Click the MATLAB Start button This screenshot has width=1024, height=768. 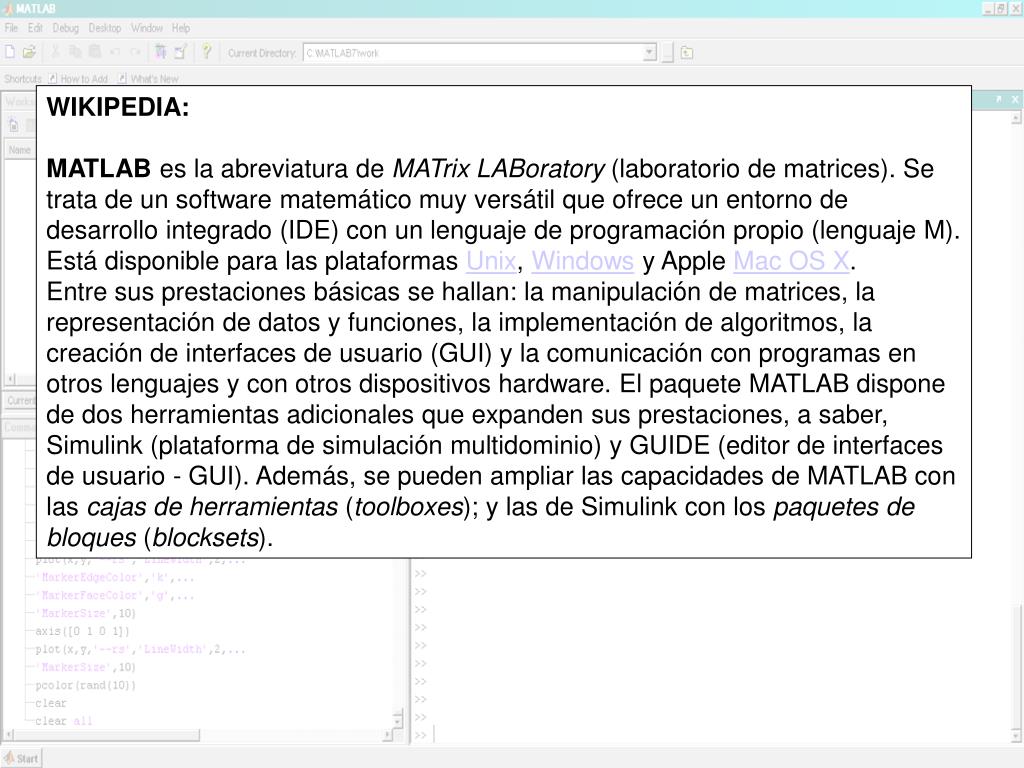coord(22,758)
